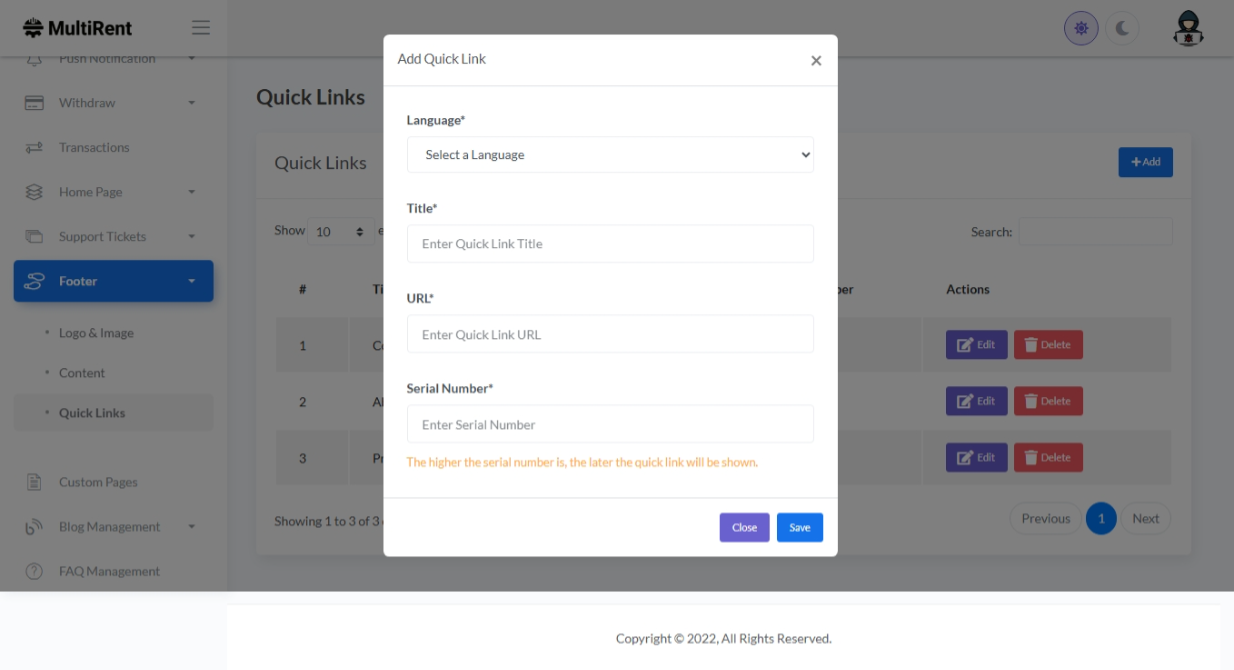Click the Blog Management sidebar icon
The height and width of the screenshot is (670, 1234).
(x=34, y=527)
